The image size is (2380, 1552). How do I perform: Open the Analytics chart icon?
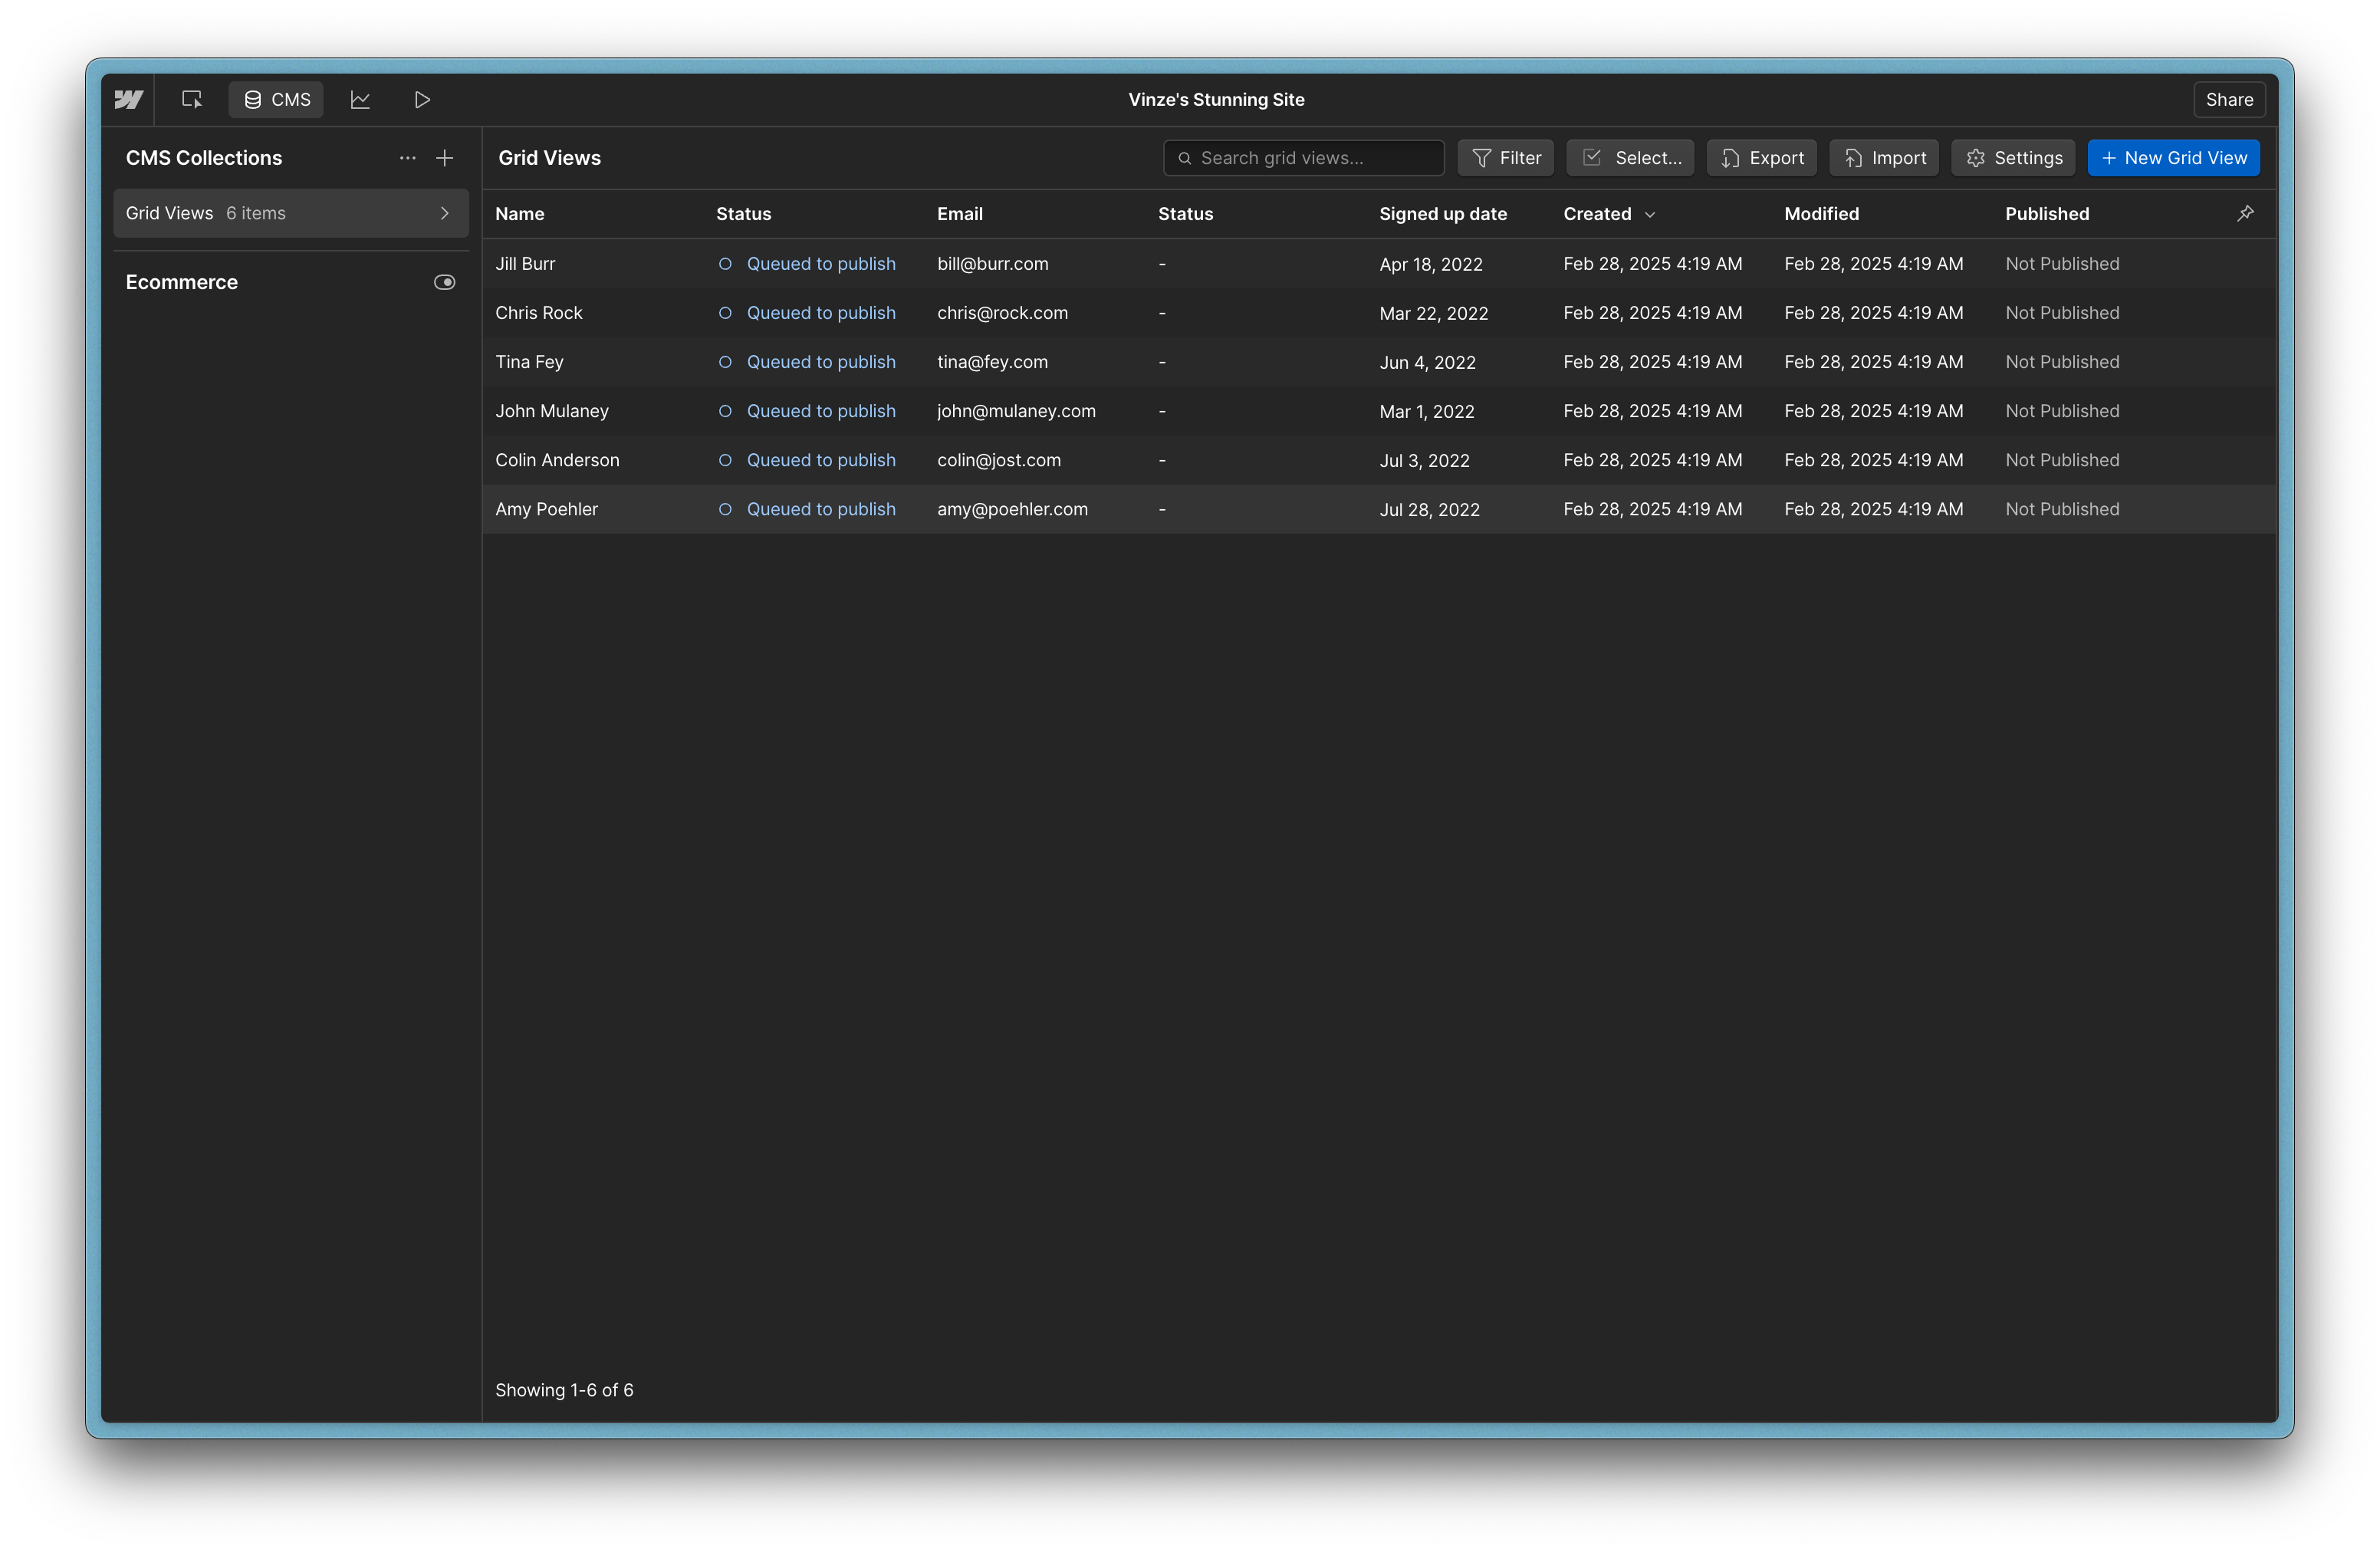[x=360, y=99]
